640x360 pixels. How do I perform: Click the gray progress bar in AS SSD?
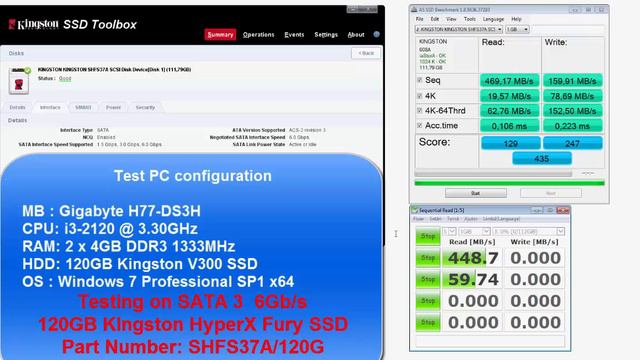pos(493,174)
